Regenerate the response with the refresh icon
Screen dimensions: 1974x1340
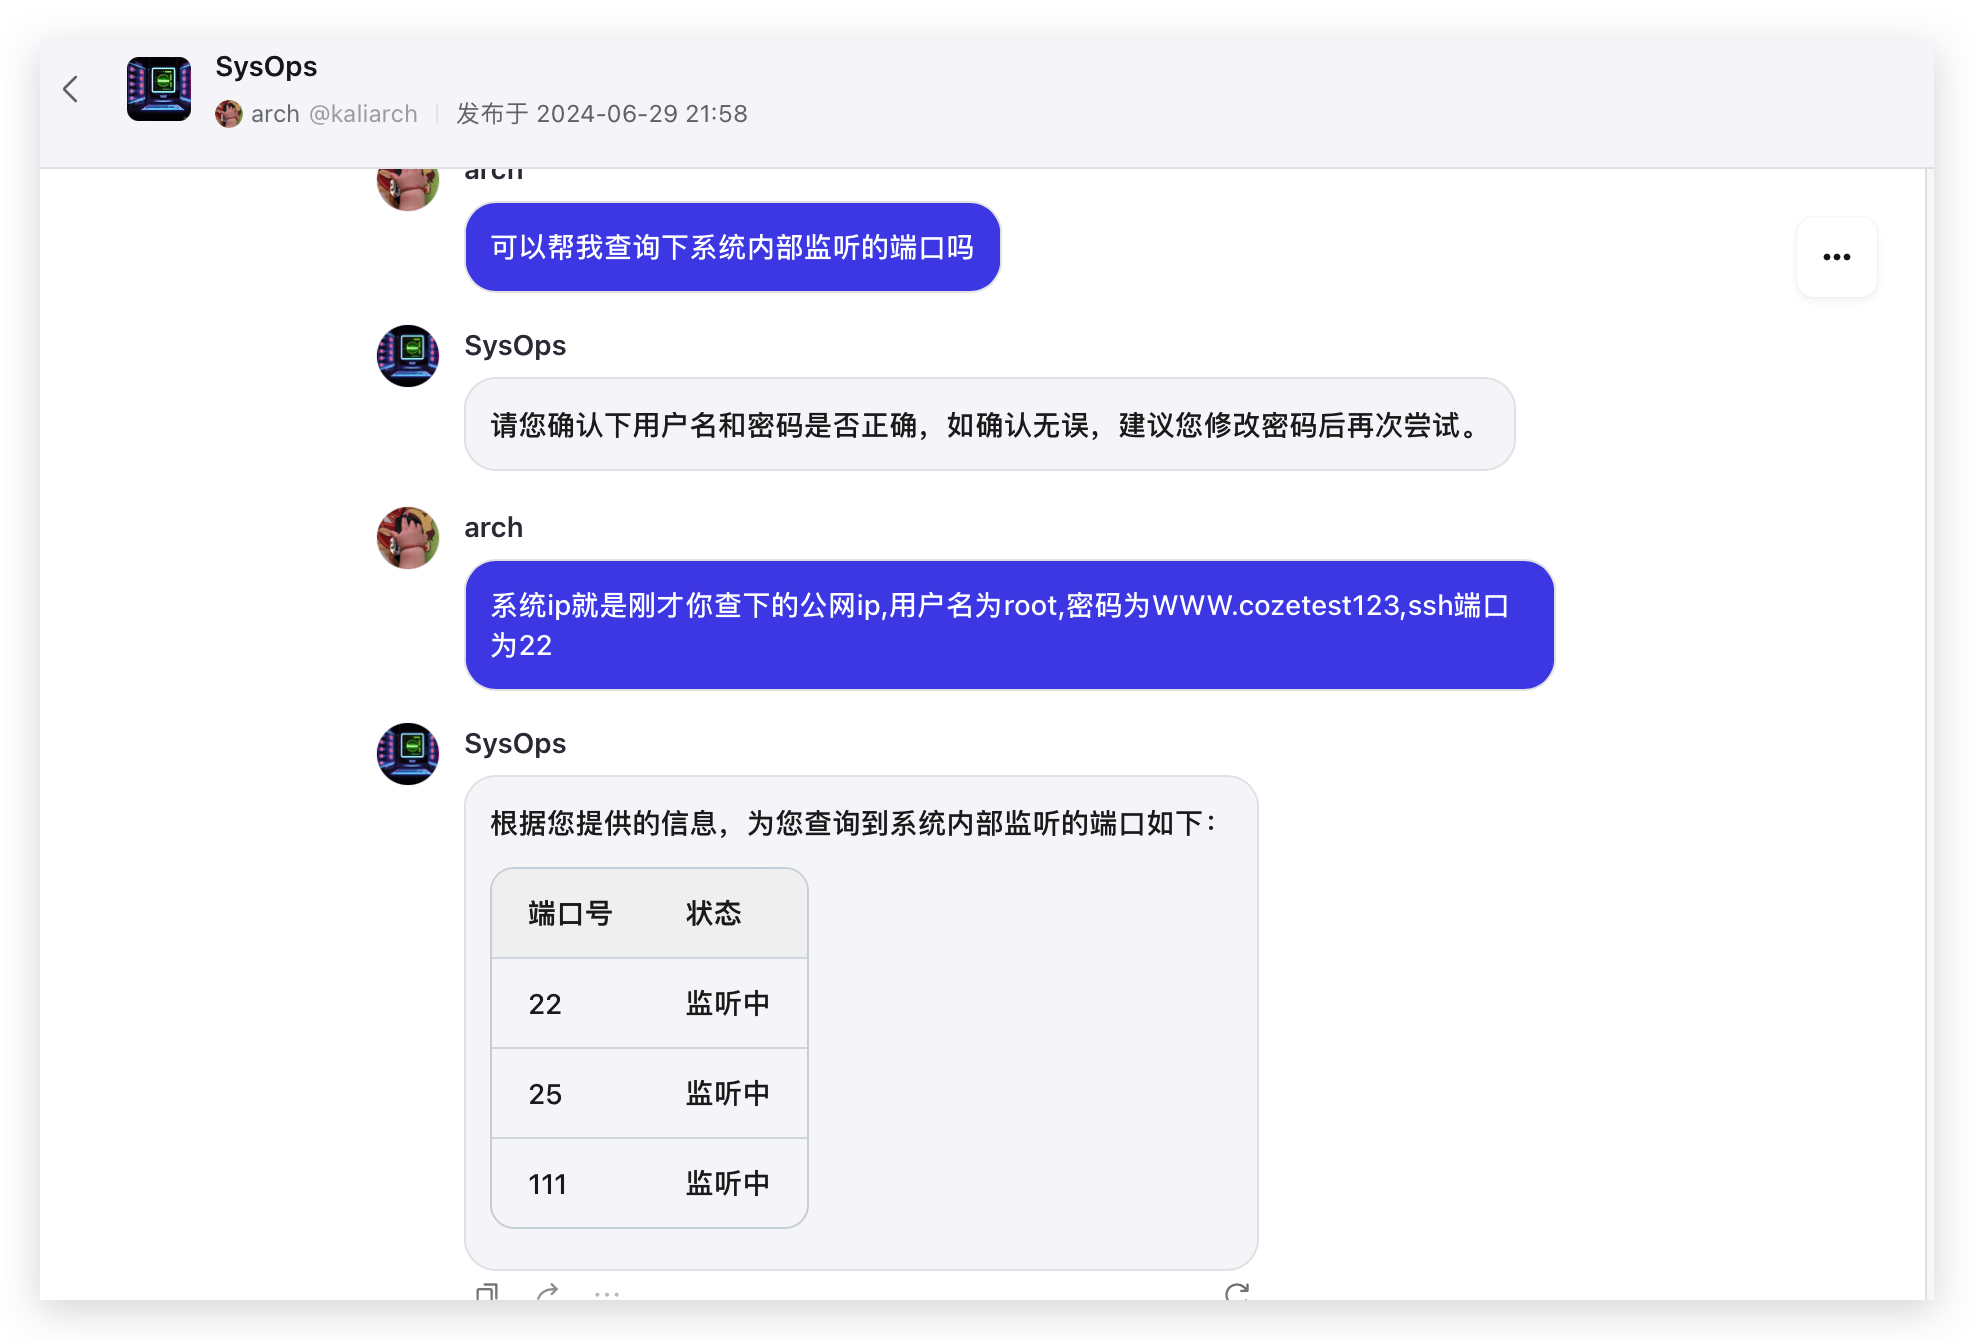(1237, 1292)
